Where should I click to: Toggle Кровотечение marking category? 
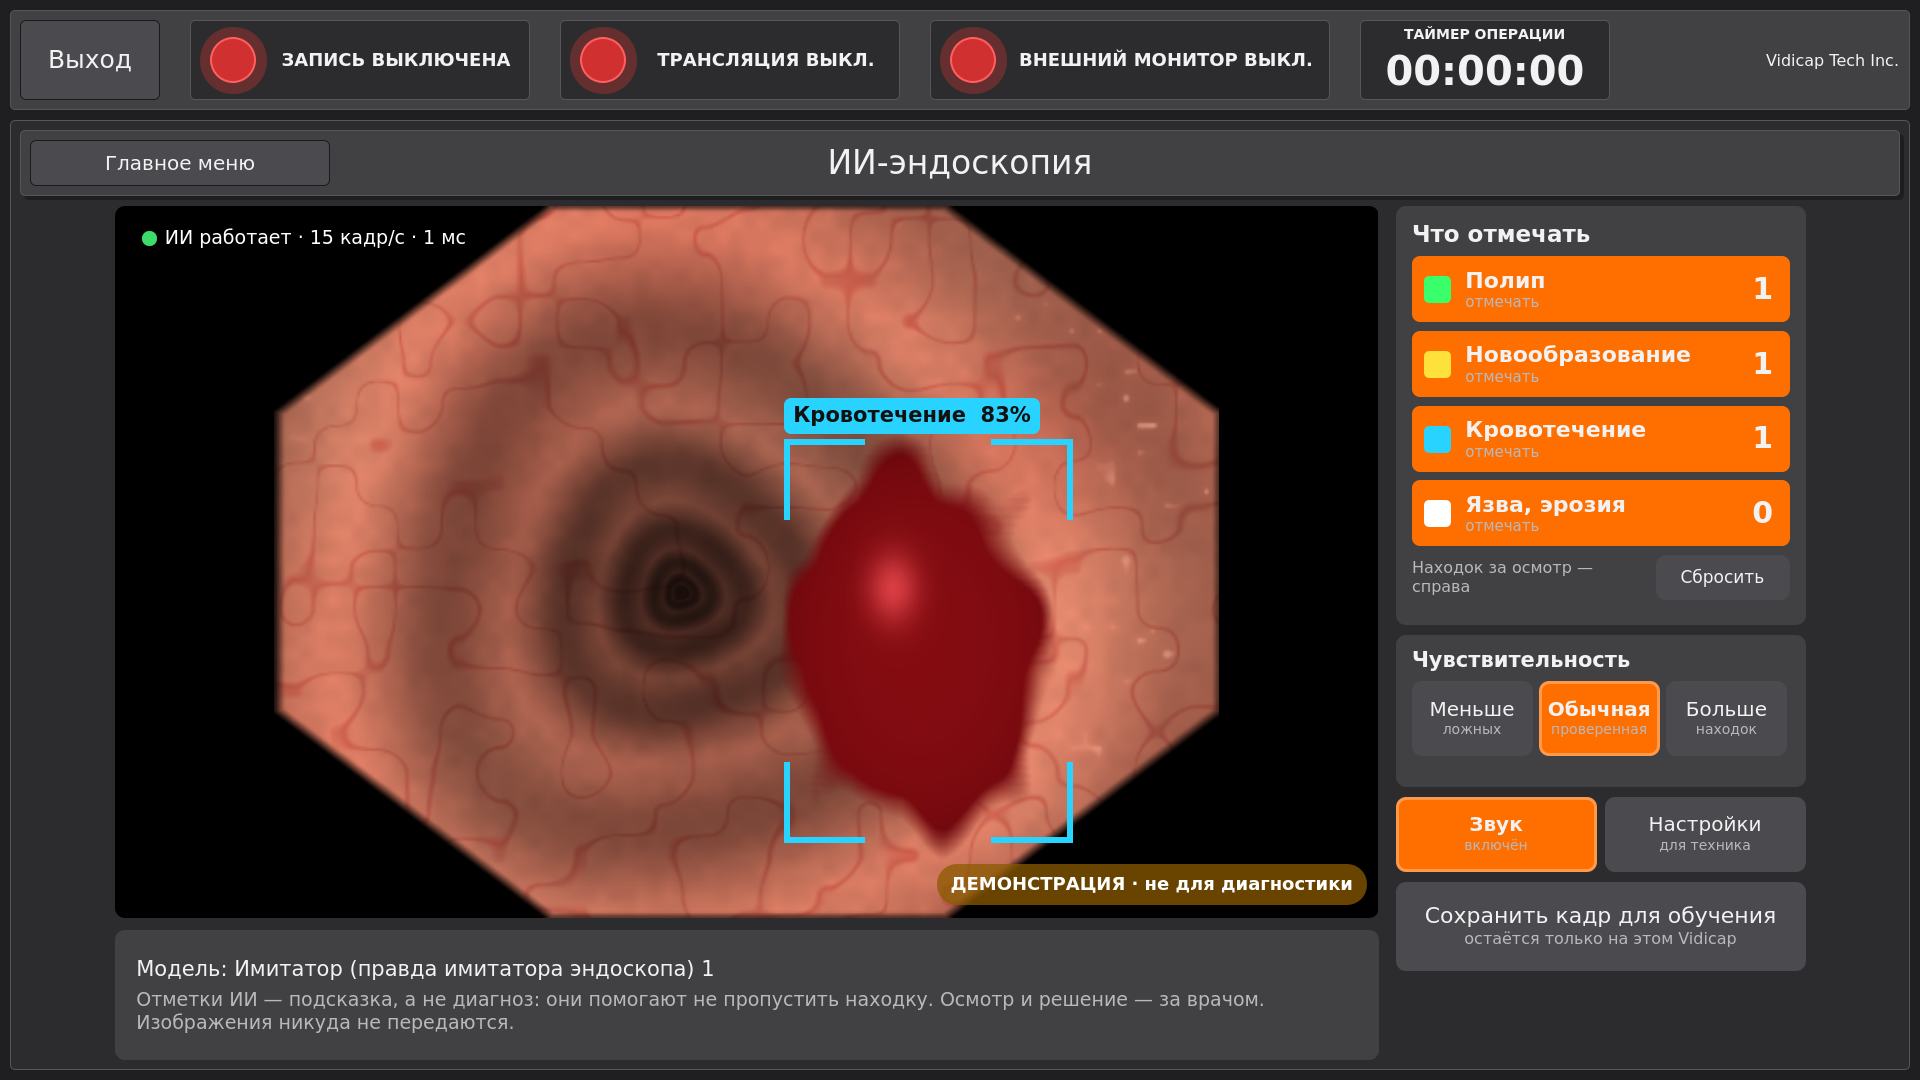1600,439
